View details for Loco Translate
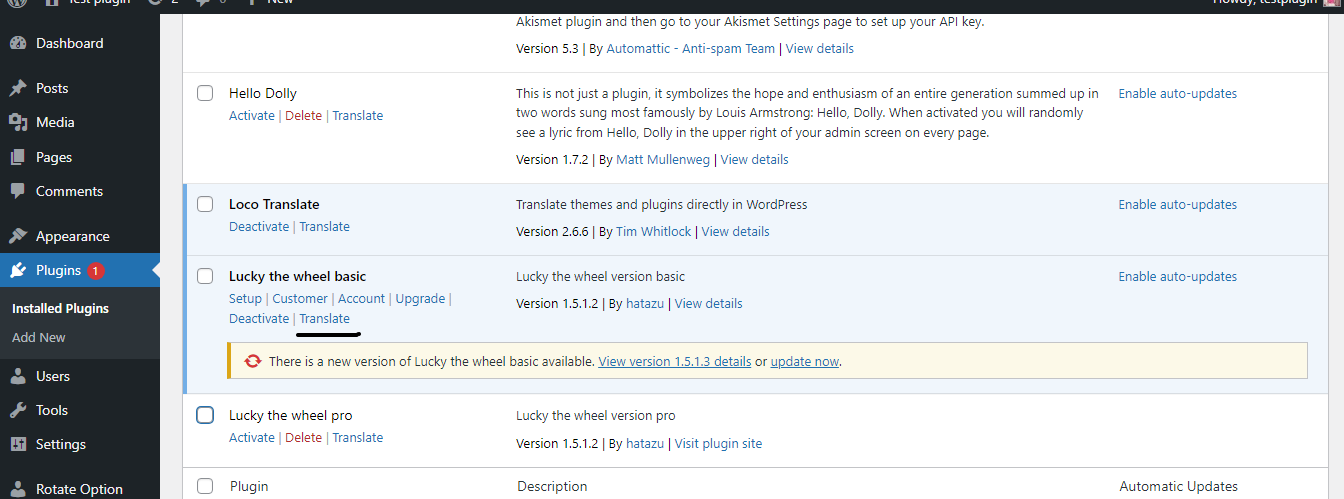1344x499 pixels. pyautogui.click(x=736, y=231)
